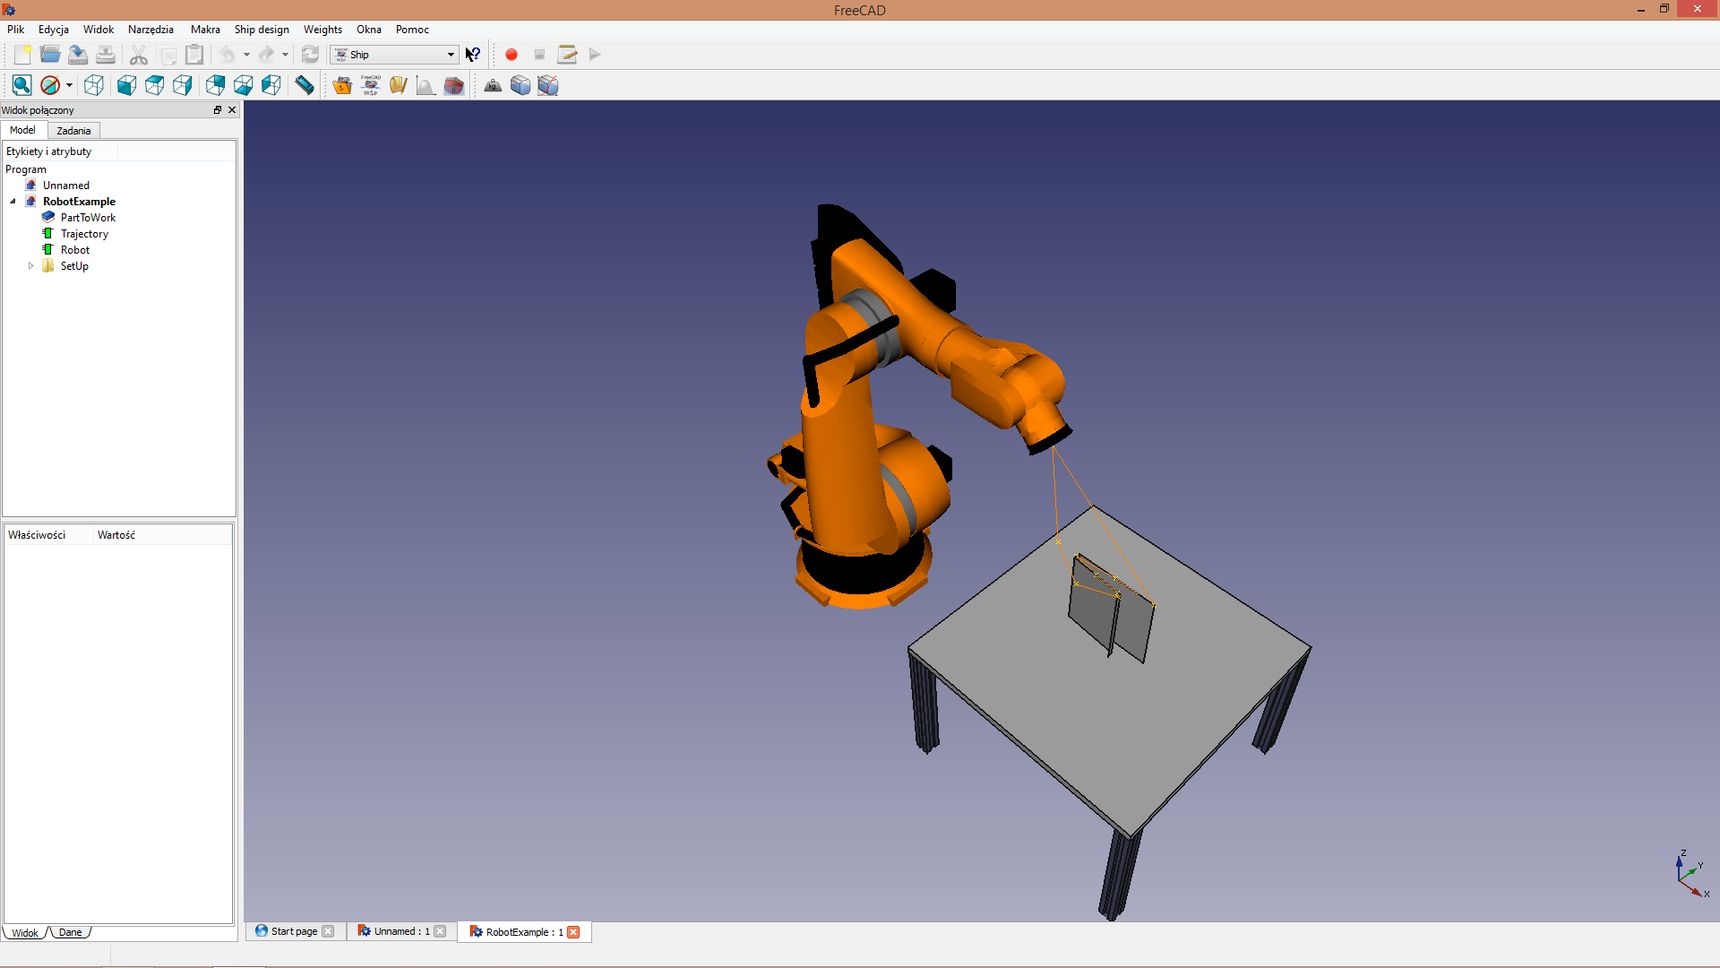This screenshot has height=968, width=1720.
Task: Click the Stop macro recording square icon
Action: coord(539,55)
